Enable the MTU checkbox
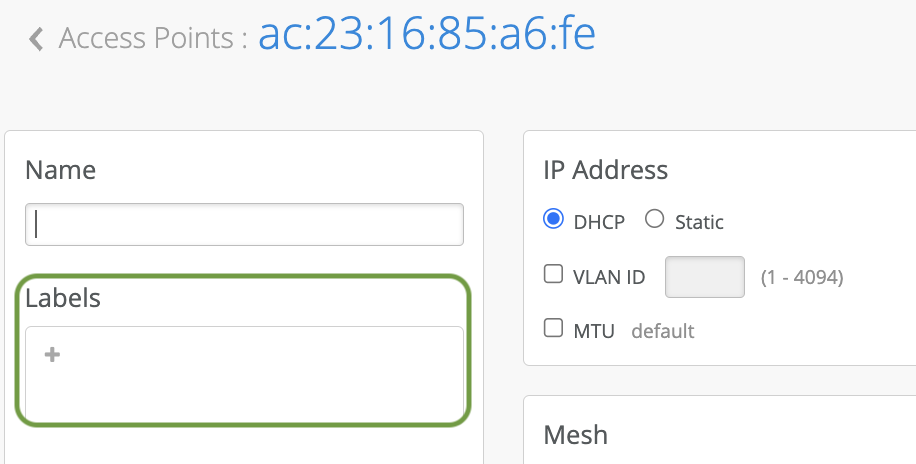 (553, 328)
